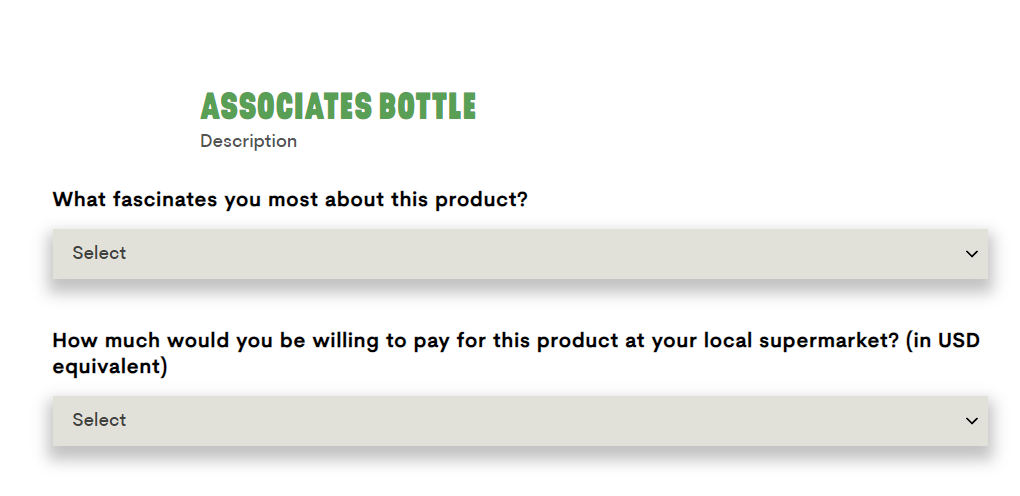1020x496 pixels.
Task: Click 'Select' placeholder in the price dropdown
Action: (99, 420)
